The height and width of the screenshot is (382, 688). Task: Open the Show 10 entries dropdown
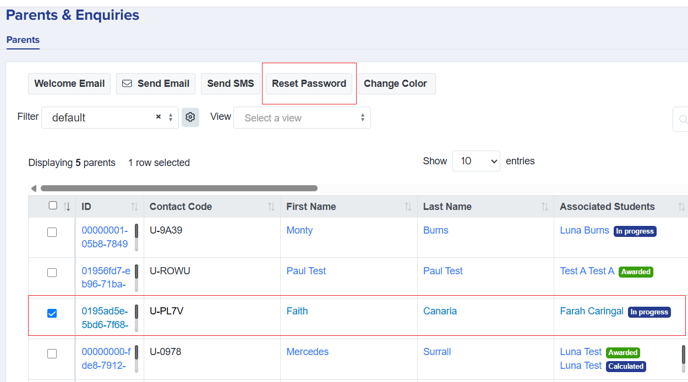coord(476,161)
